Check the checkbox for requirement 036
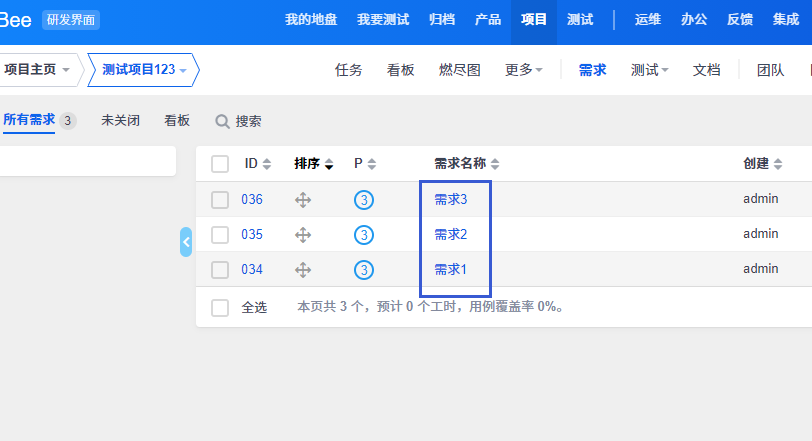 (220, 200)
